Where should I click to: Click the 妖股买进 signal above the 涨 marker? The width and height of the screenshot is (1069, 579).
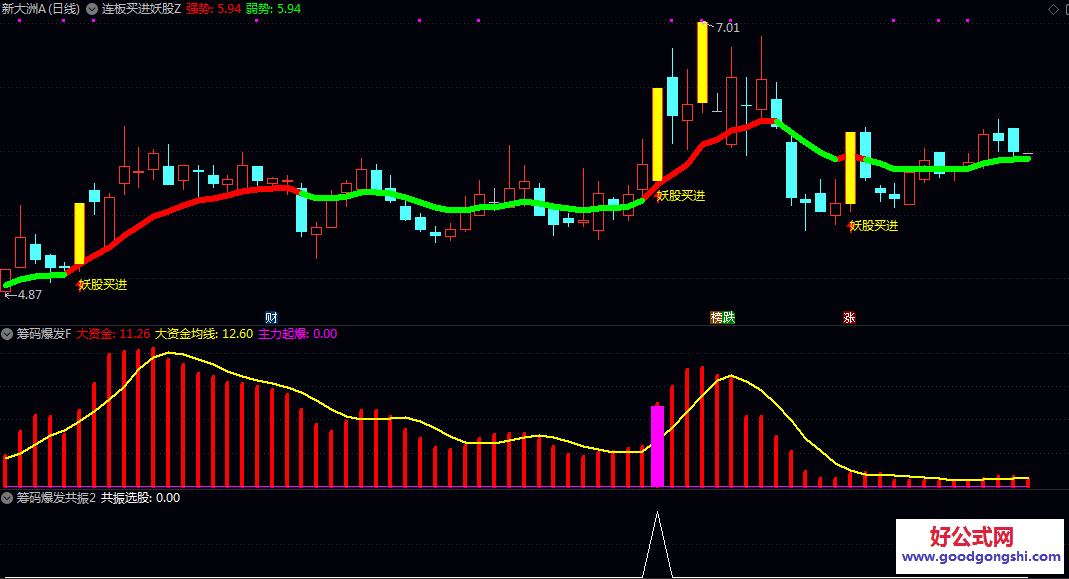873,226
